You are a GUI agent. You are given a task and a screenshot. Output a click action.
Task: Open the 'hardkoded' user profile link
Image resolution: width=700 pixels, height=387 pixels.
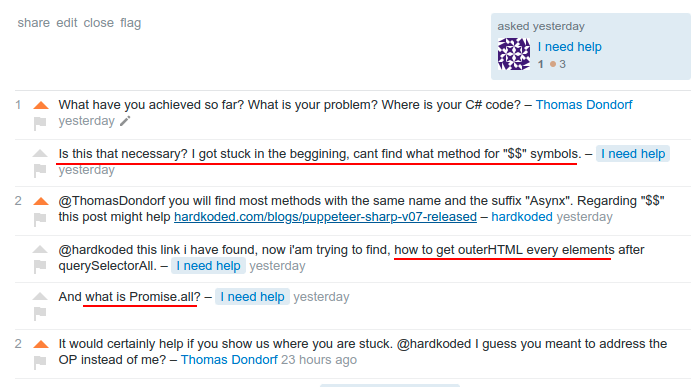tap(522, 217)
